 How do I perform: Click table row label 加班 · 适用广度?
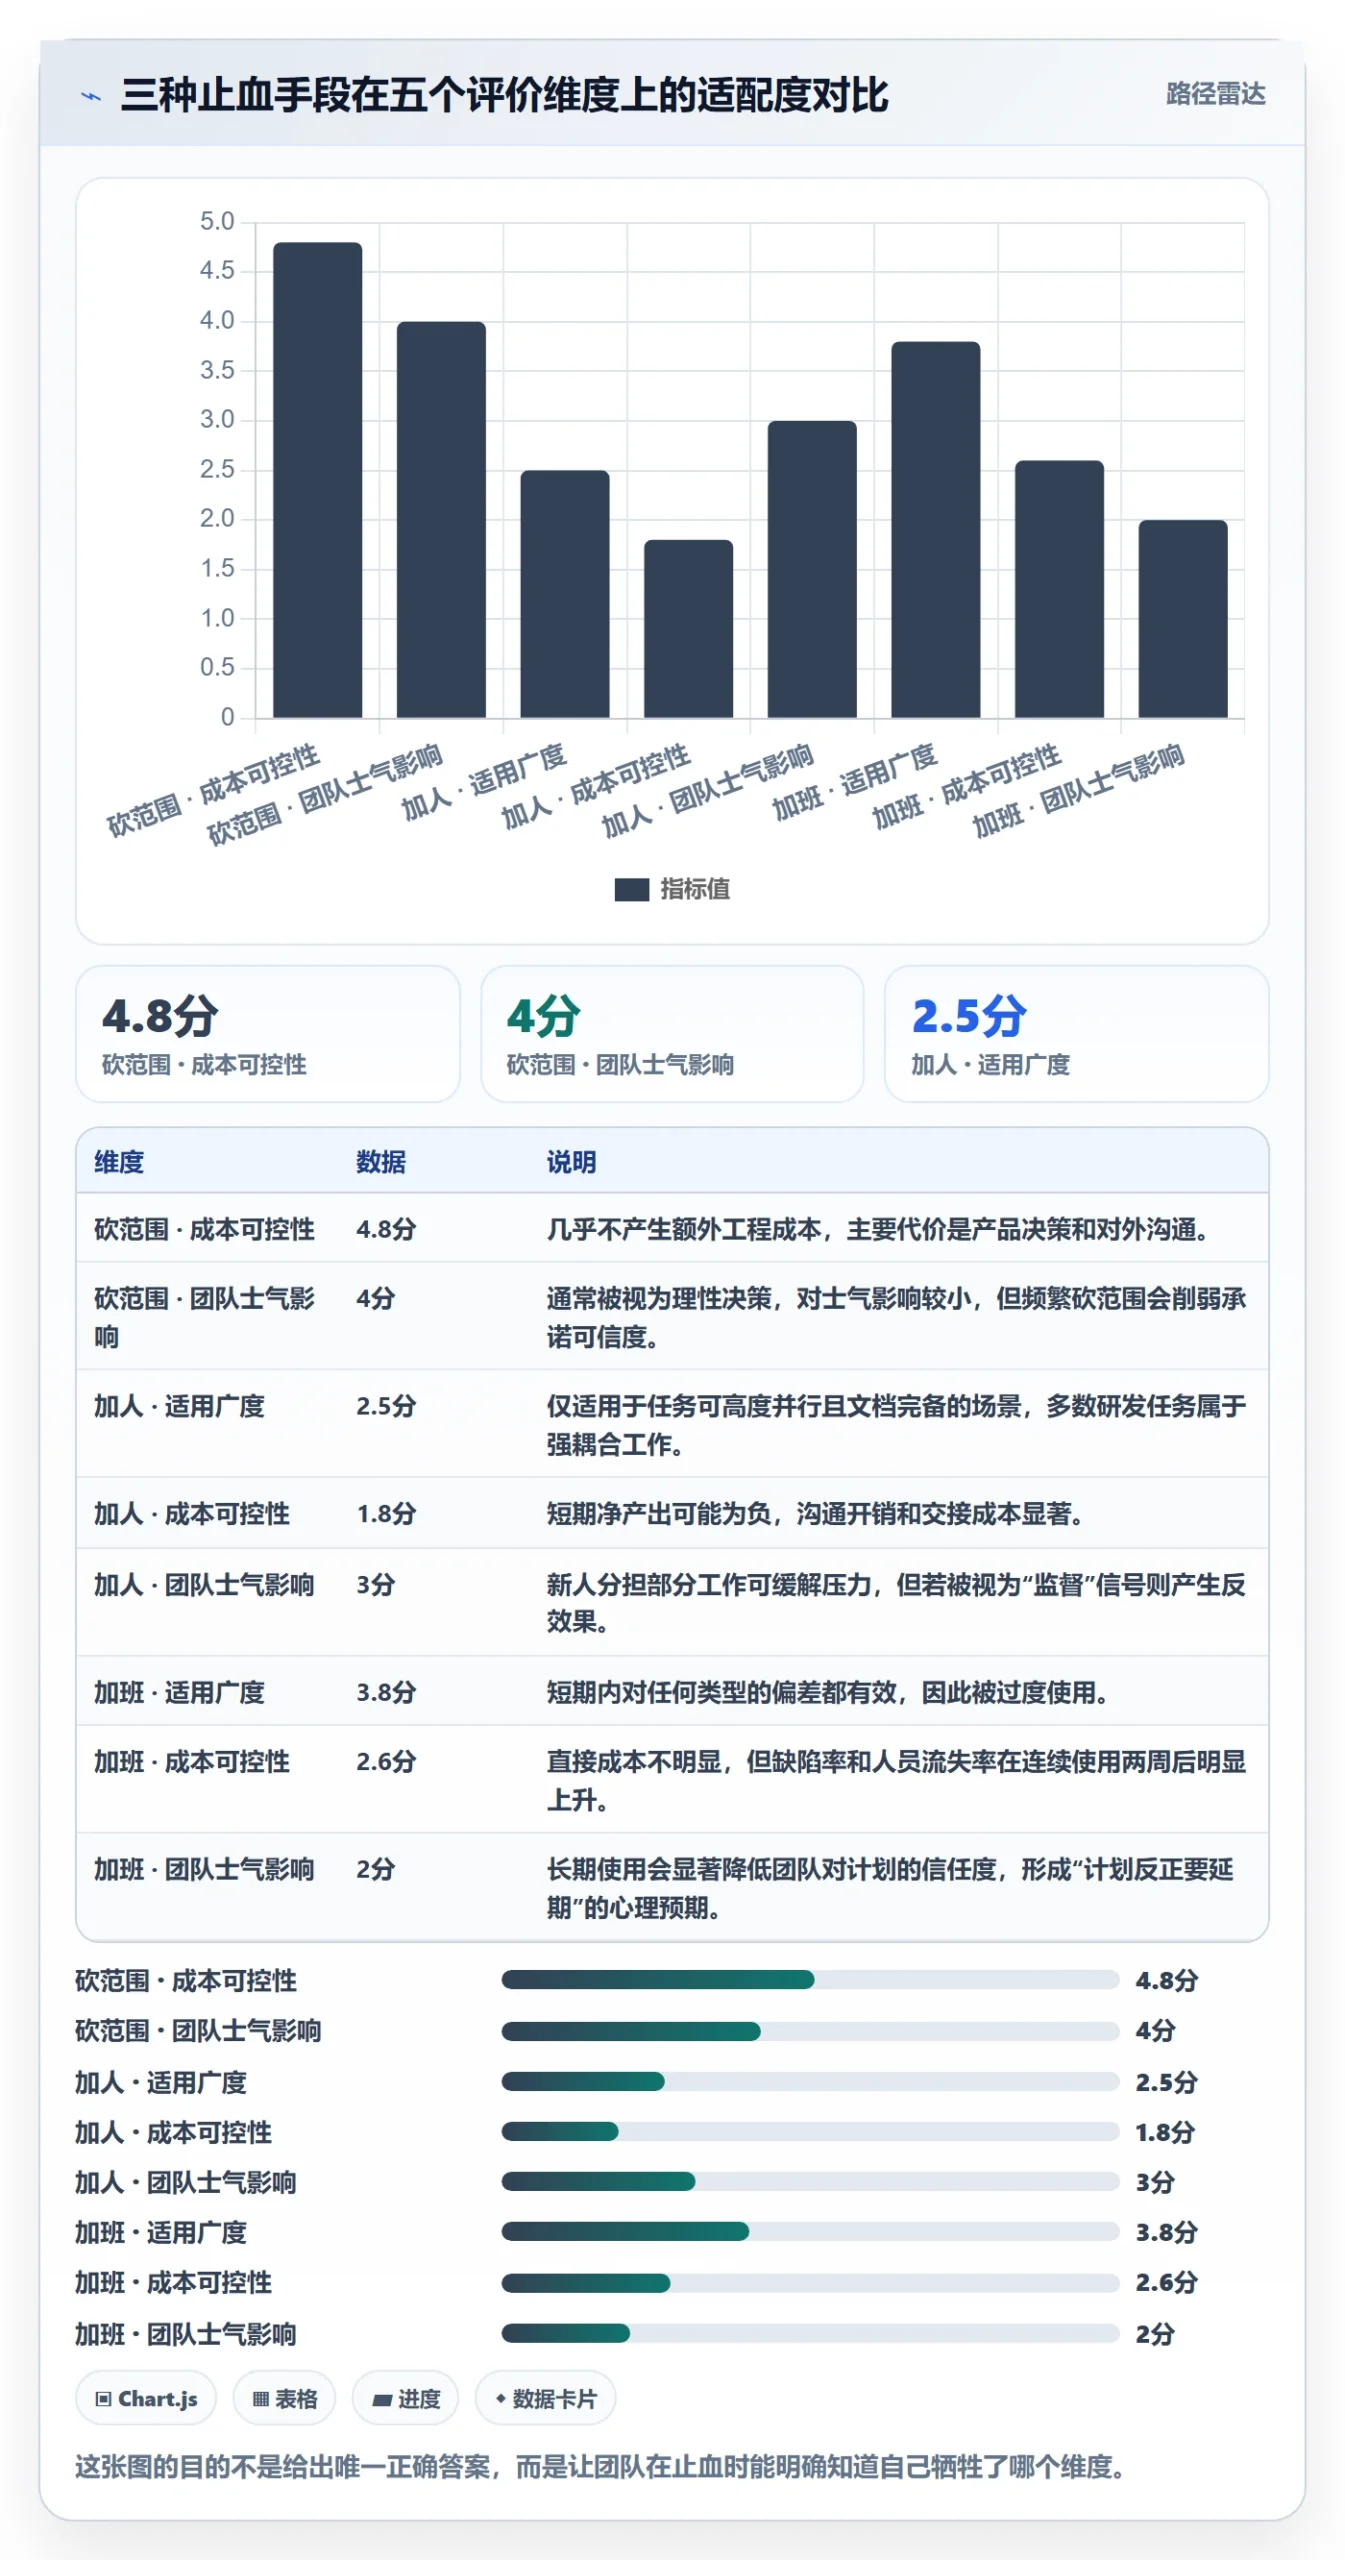[179, 1693]
